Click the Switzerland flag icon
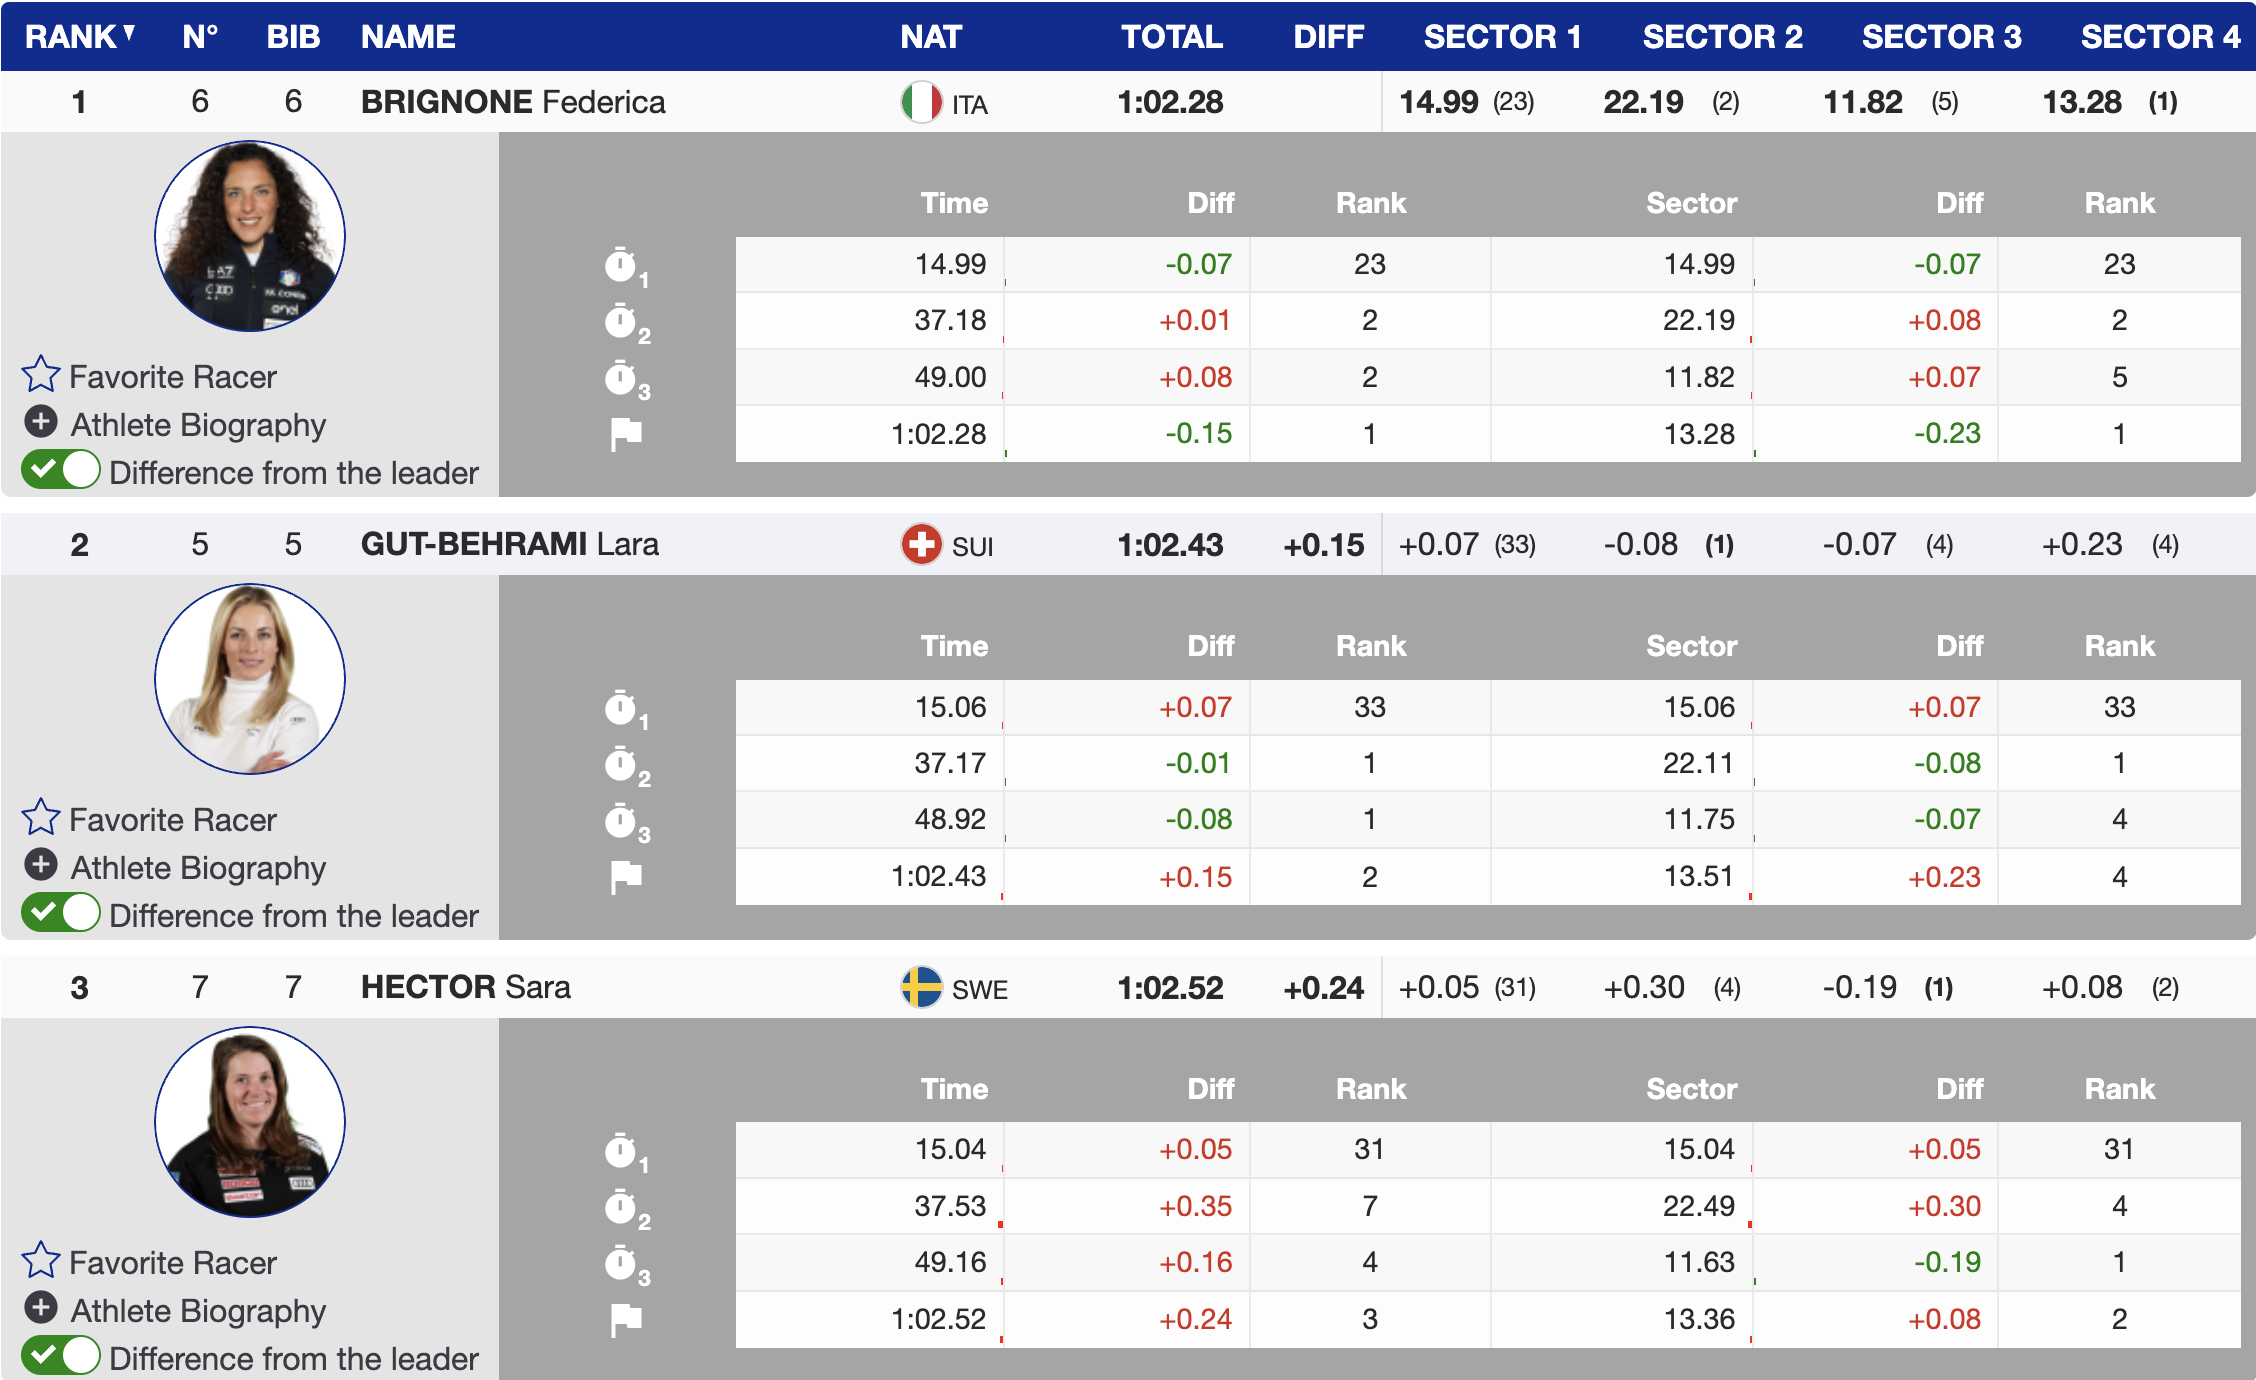 921,545
